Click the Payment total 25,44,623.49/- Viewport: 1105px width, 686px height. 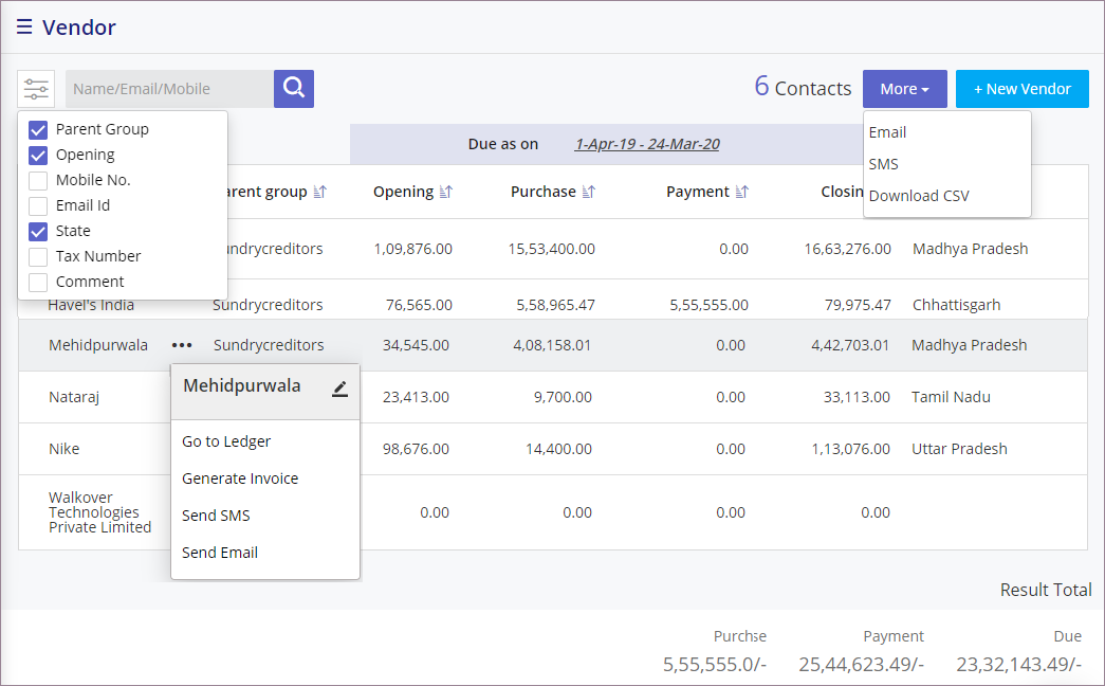tap(860, 664)
